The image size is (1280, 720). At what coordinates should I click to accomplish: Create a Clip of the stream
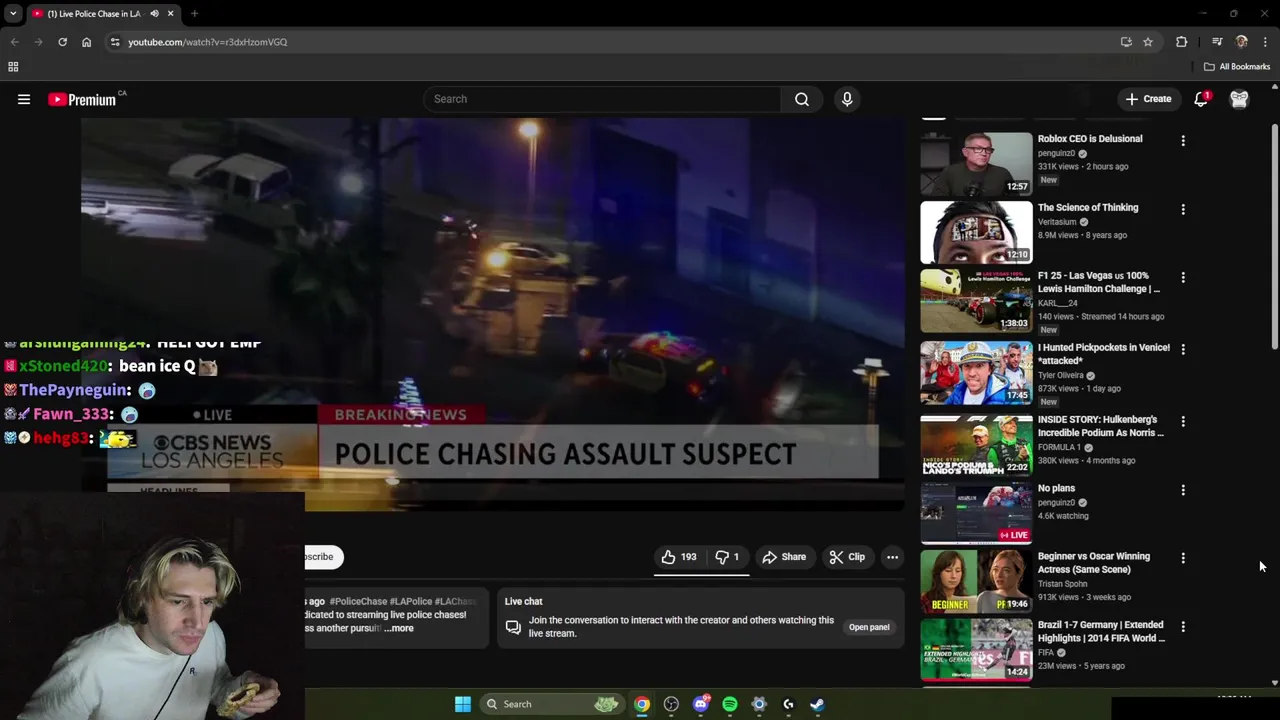point(847,557)
